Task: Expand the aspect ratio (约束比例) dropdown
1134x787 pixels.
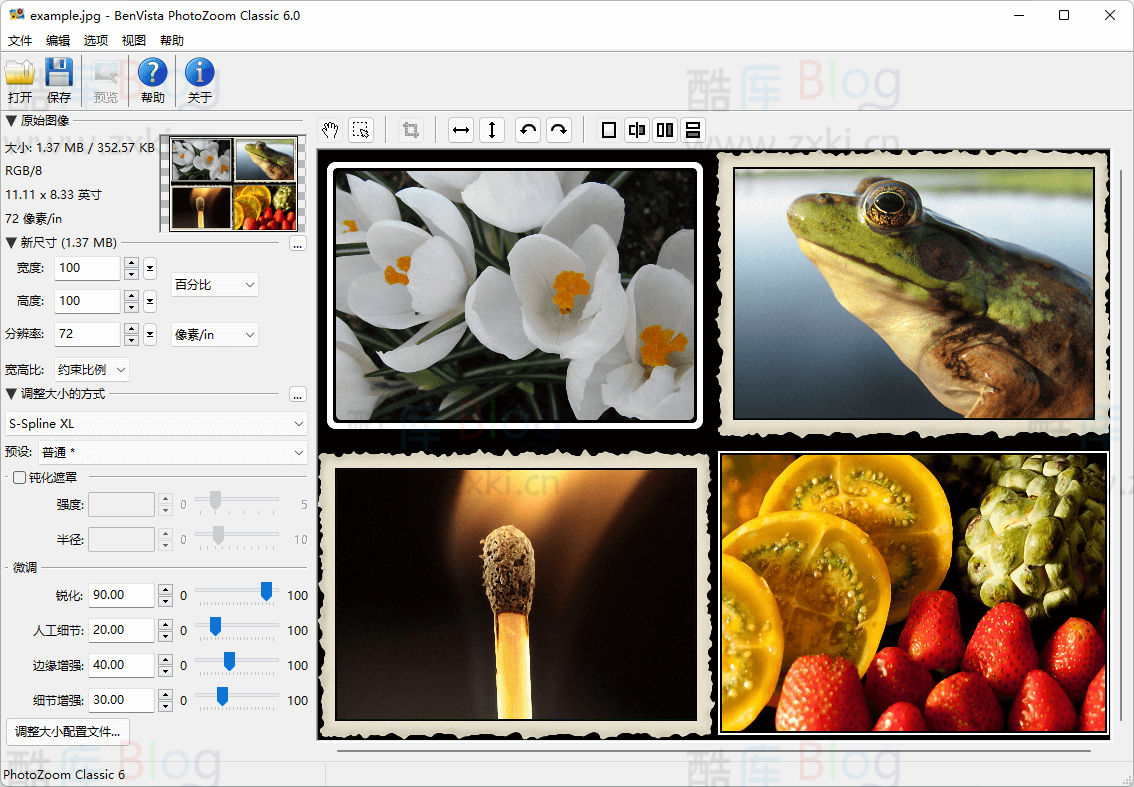Action: click(x=92, y=370)
